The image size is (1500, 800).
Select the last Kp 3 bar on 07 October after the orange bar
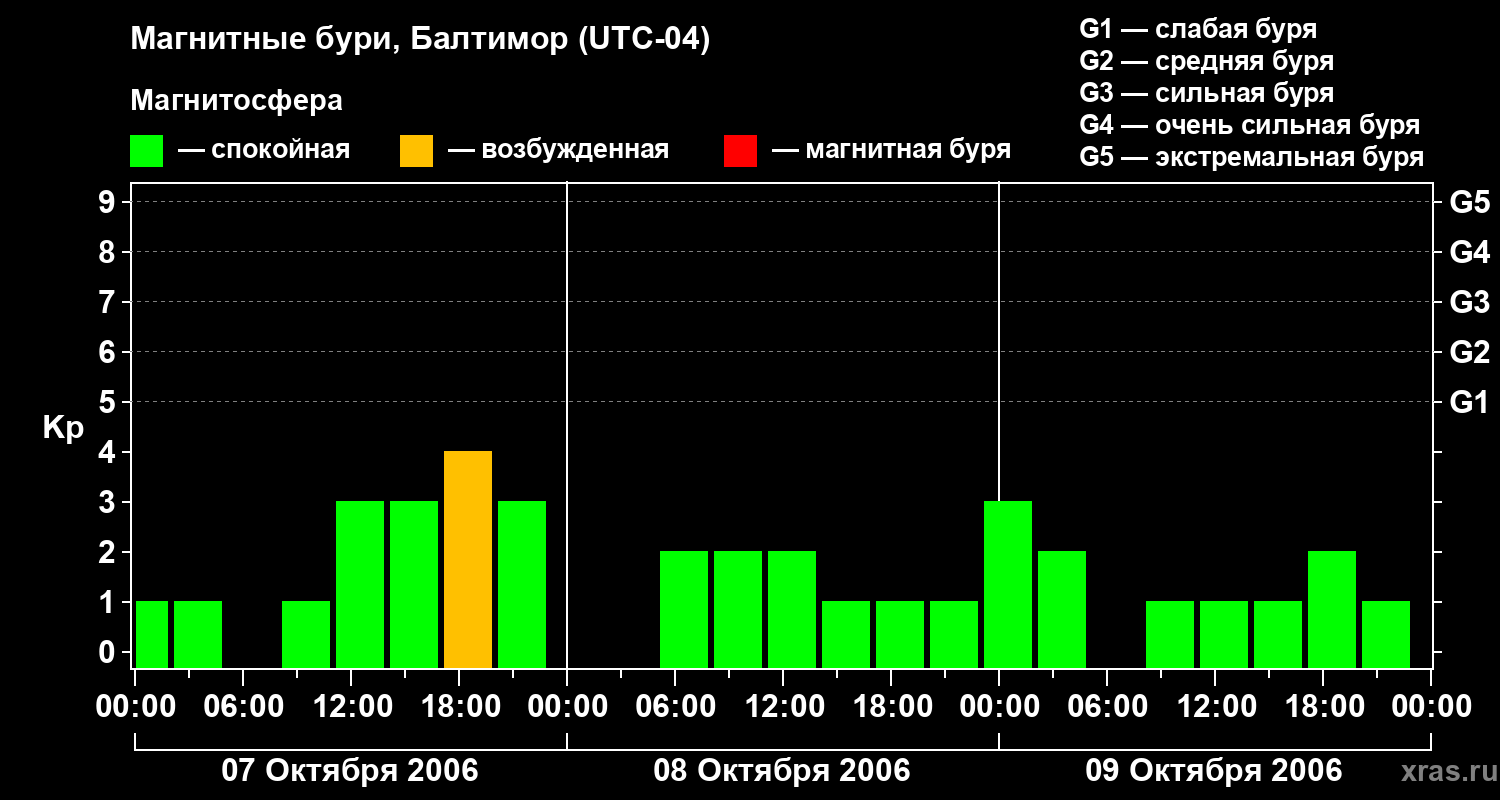tap(522, 585)
